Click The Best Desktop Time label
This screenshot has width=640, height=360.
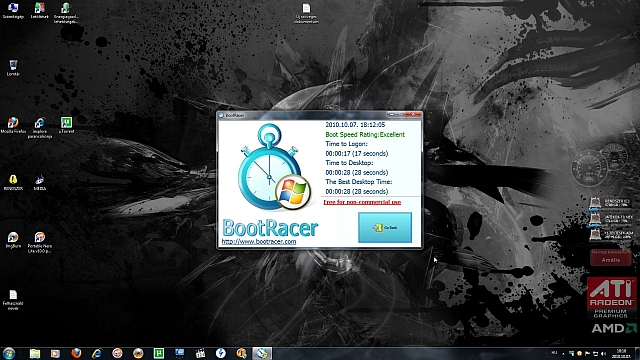(358, 182)
